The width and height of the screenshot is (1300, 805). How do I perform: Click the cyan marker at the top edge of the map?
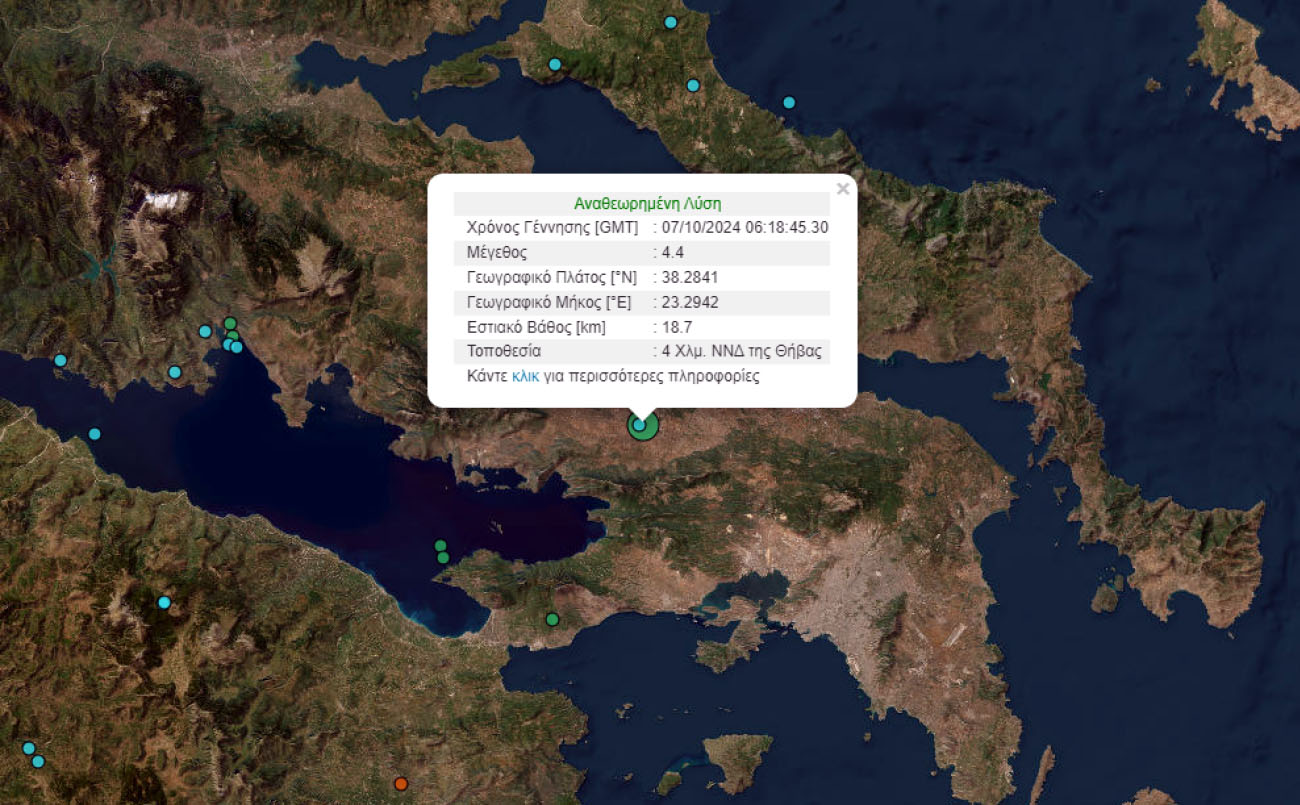tap(671, 22)
